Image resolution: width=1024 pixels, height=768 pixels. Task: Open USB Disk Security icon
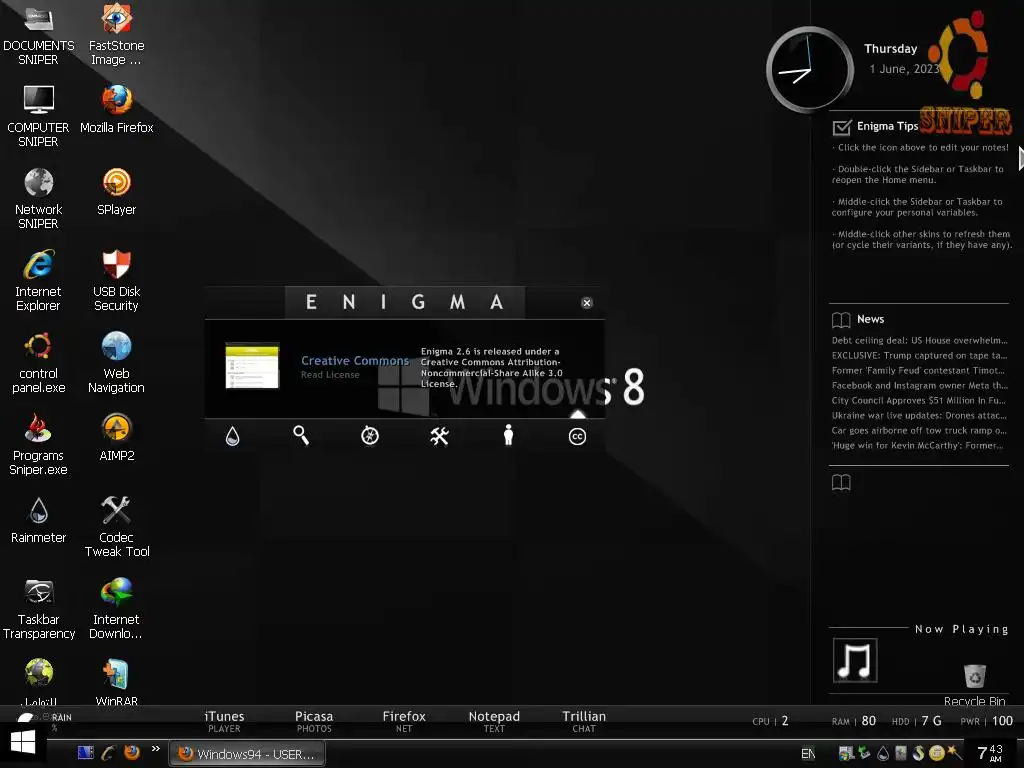(x=116, y=280)
